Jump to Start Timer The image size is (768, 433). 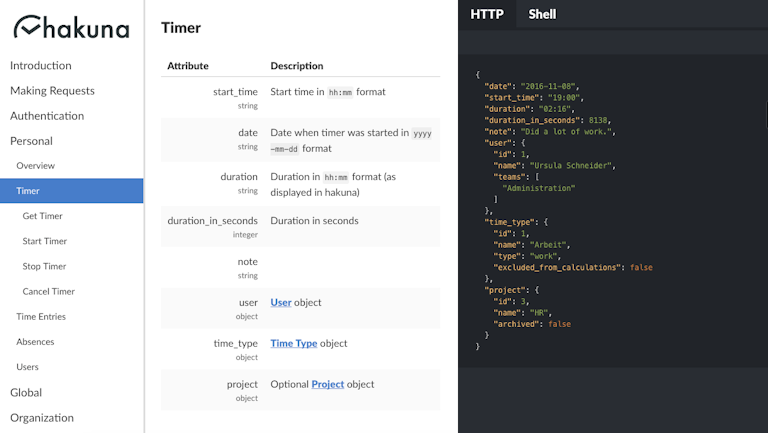(x=45, y=241)
